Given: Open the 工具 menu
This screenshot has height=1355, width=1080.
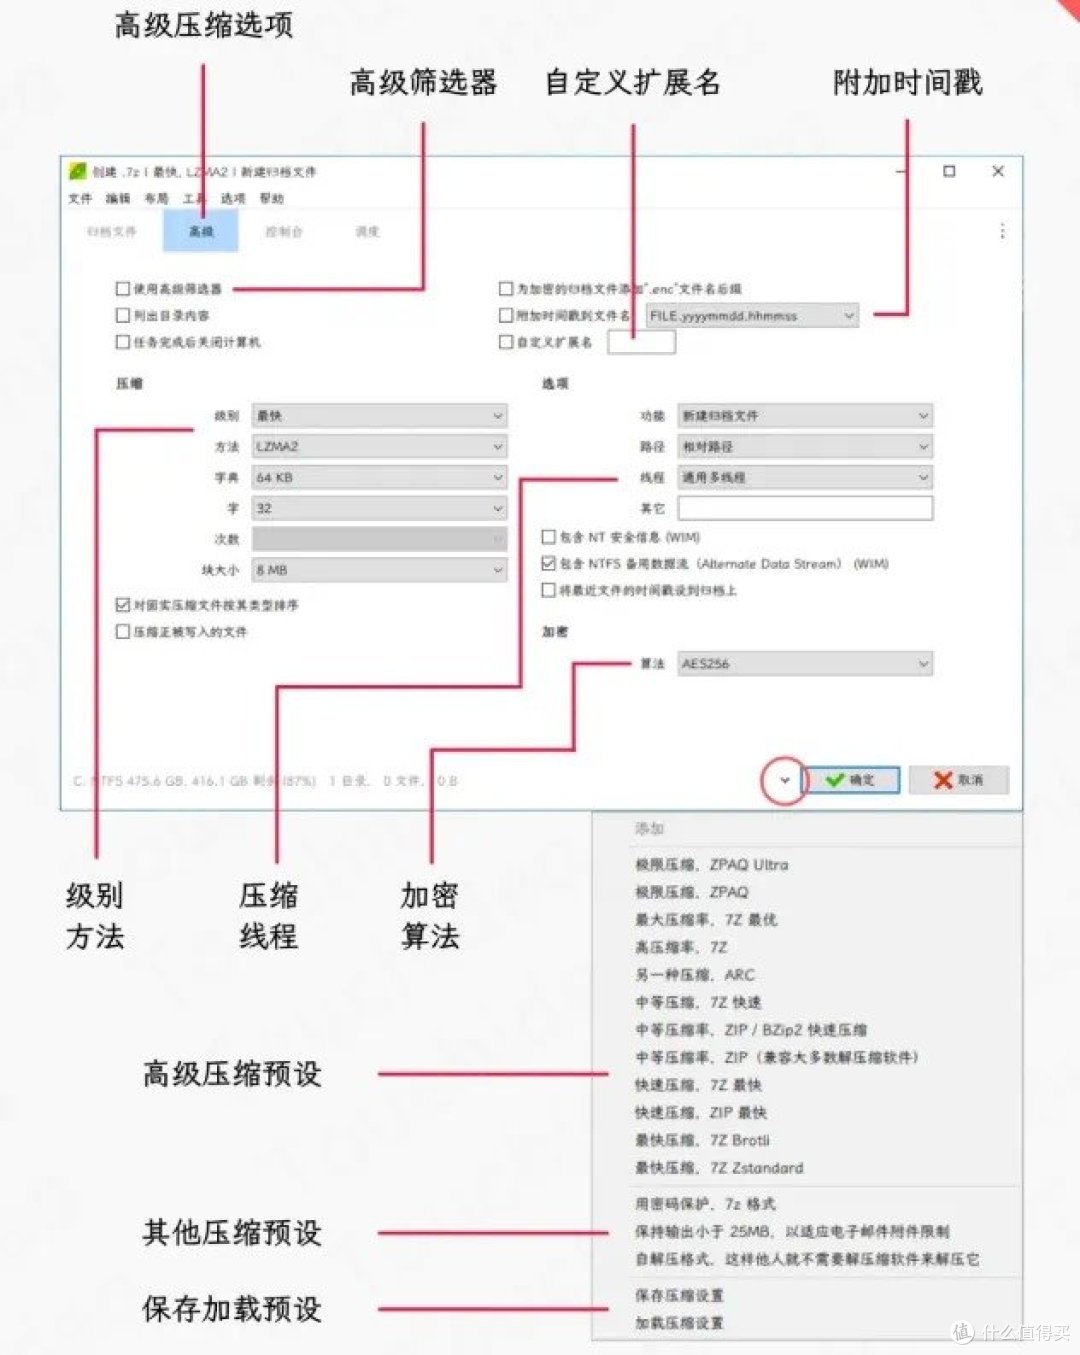Looking at the screenshot, I should tap(194, 198).
